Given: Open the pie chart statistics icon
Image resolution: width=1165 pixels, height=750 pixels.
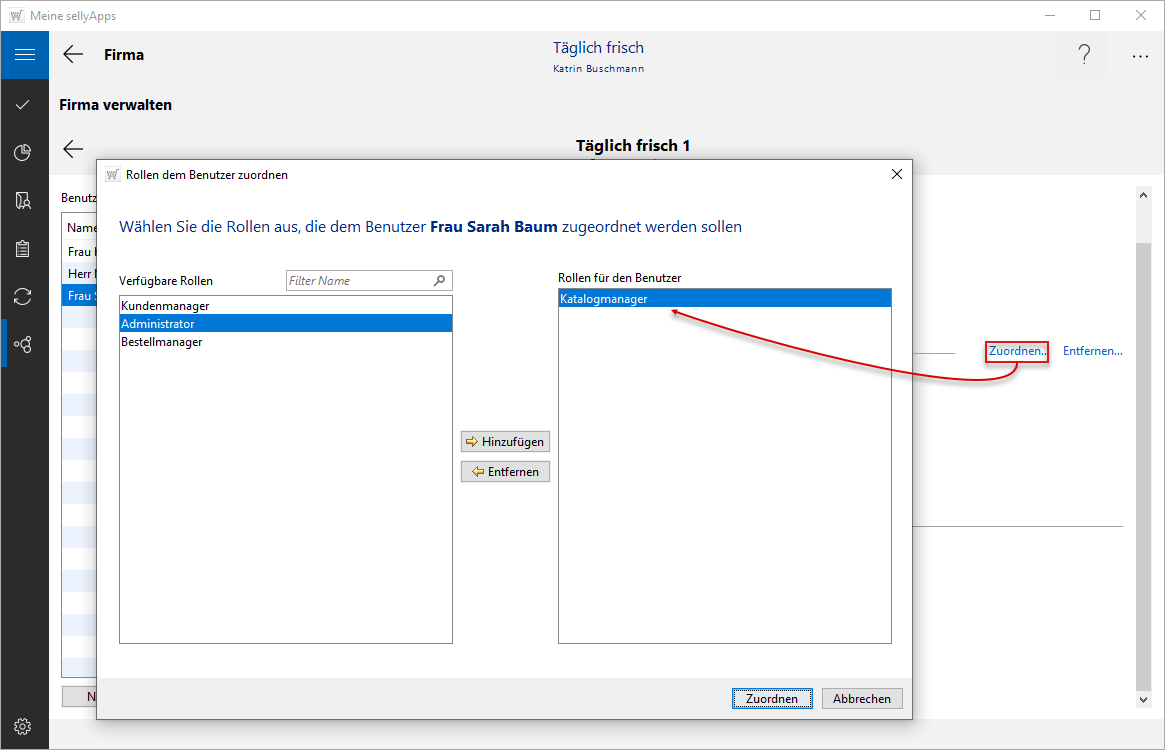Looking at the screenshot, I should [24, 152].
